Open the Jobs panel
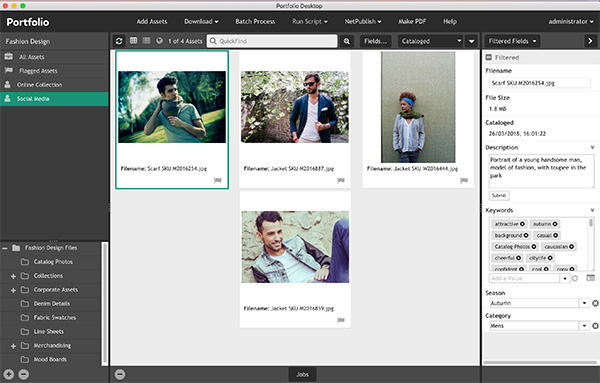The width and height of the screenshot is (600, 383). [x=302, y=375]
